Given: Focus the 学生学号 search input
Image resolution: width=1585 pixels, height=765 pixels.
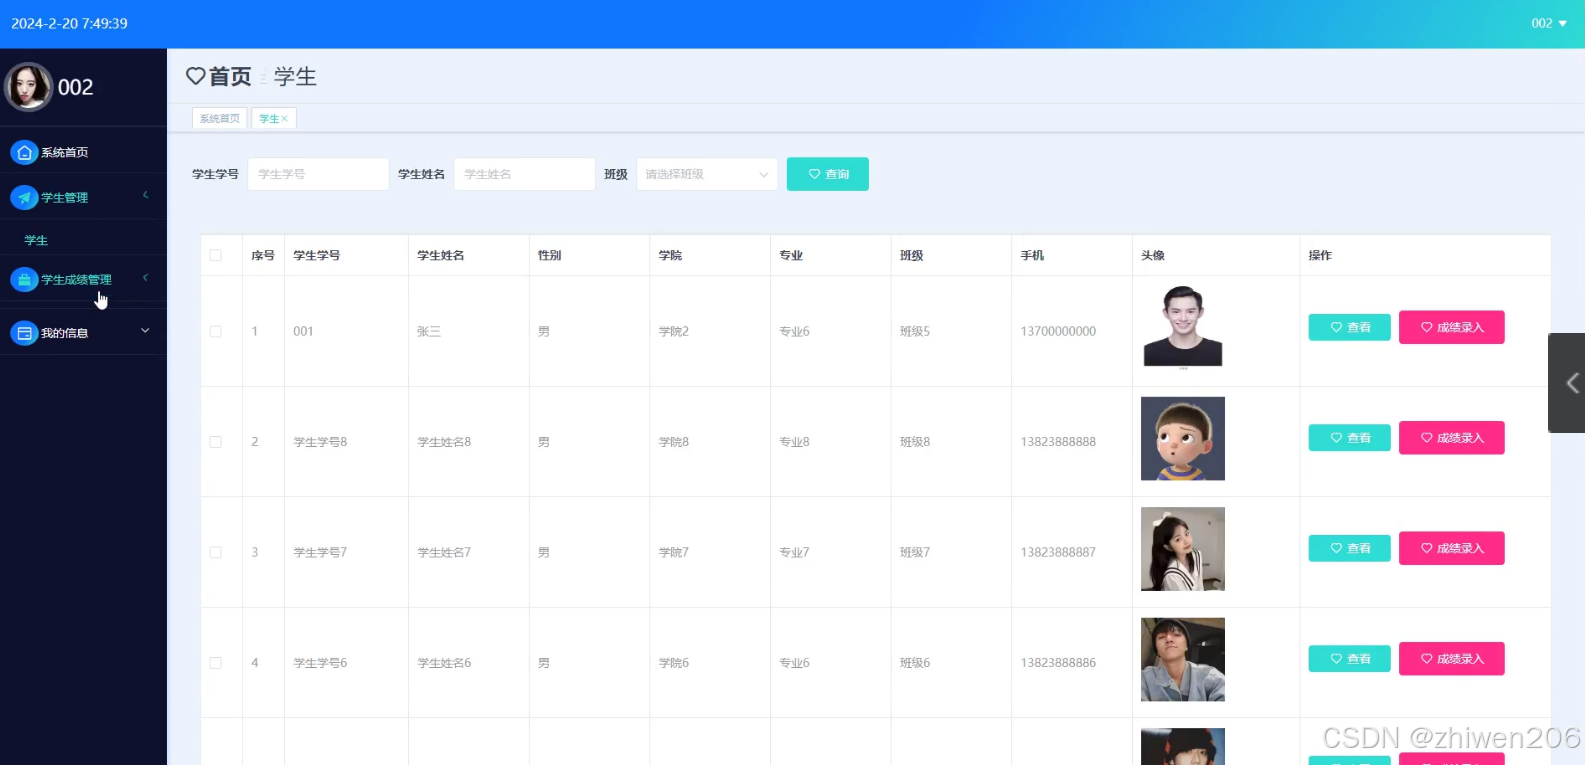Looking at the screenshot, I should (318, 174).
